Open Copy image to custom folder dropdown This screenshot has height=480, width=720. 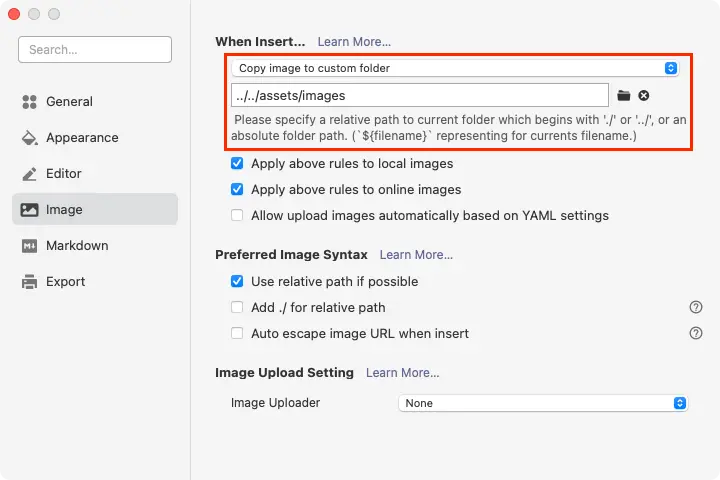coord(455,68)
